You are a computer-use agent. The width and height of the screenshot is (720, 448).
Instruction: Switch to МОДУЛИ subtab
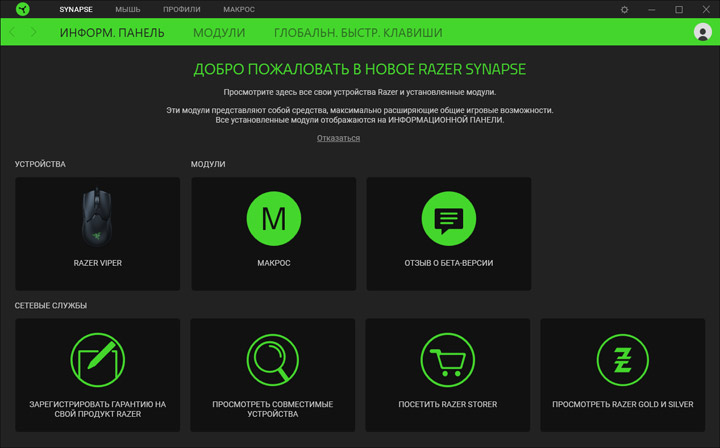coord(219,33)
